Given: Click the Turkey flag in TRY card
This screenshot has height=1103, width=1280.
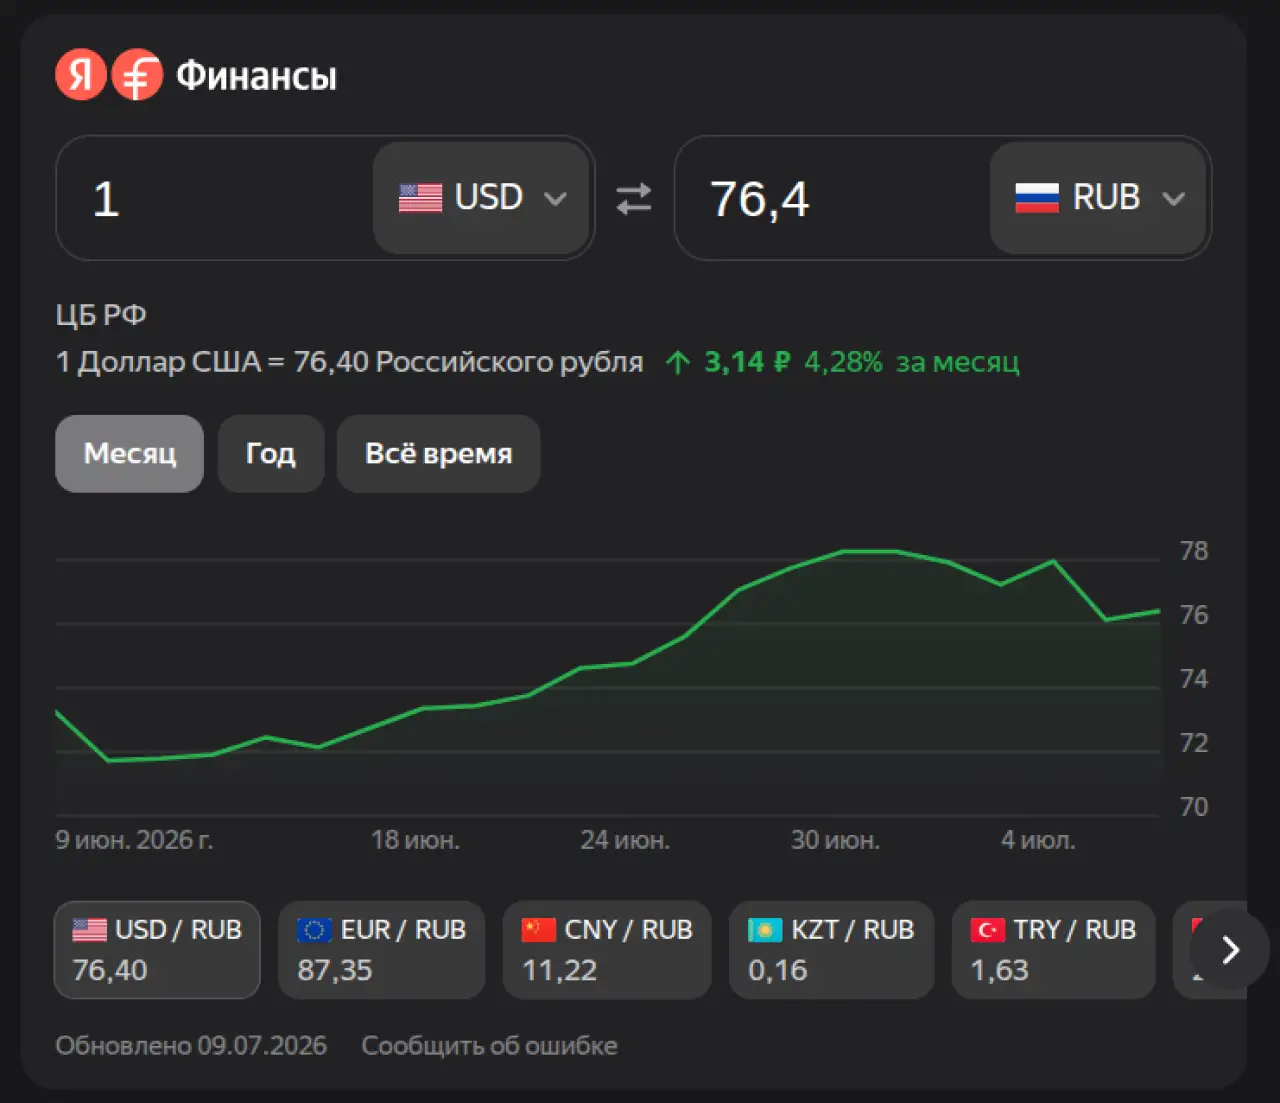Looking at the screenshot, I should coord(988,930).
